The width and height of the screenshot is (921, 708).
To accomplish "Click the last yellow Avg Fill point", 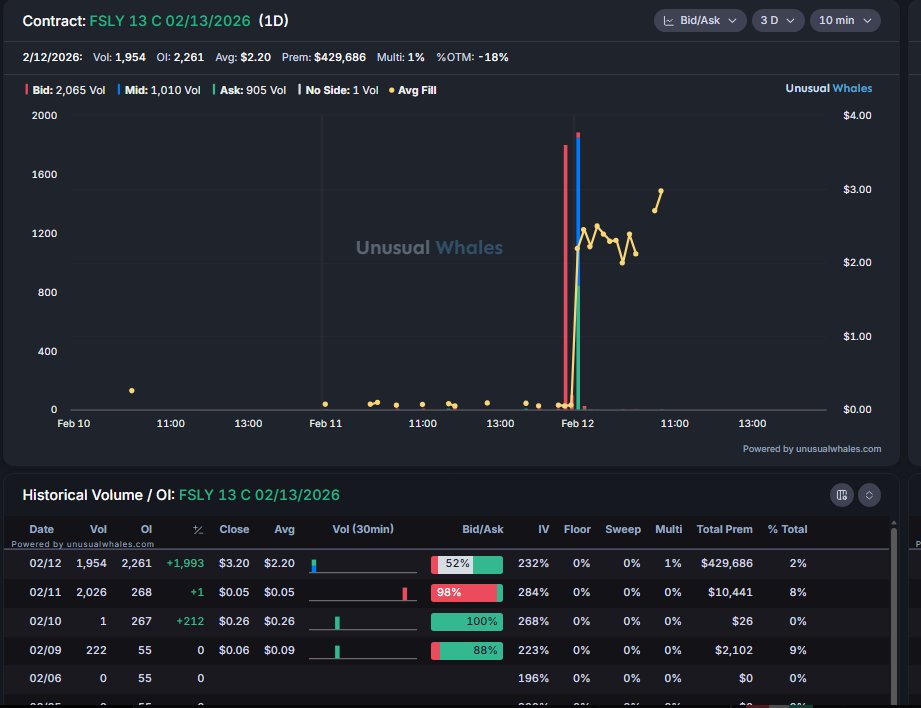I will (661, 191).
